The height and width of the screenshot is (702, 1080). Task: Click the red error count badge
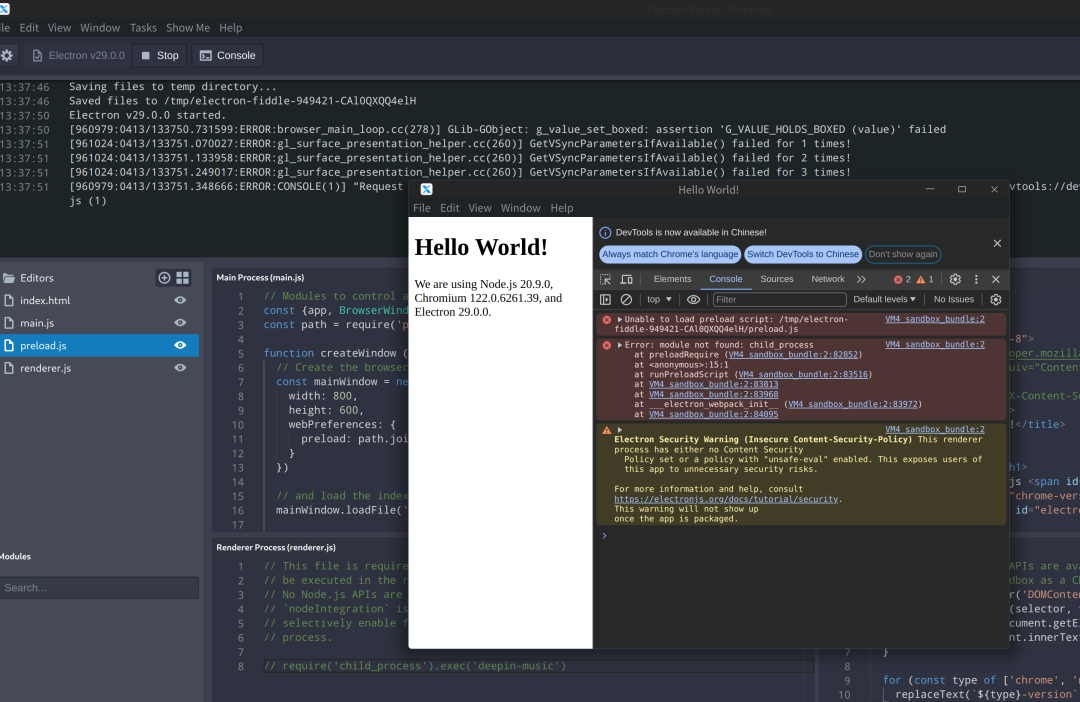click(902, 279)
